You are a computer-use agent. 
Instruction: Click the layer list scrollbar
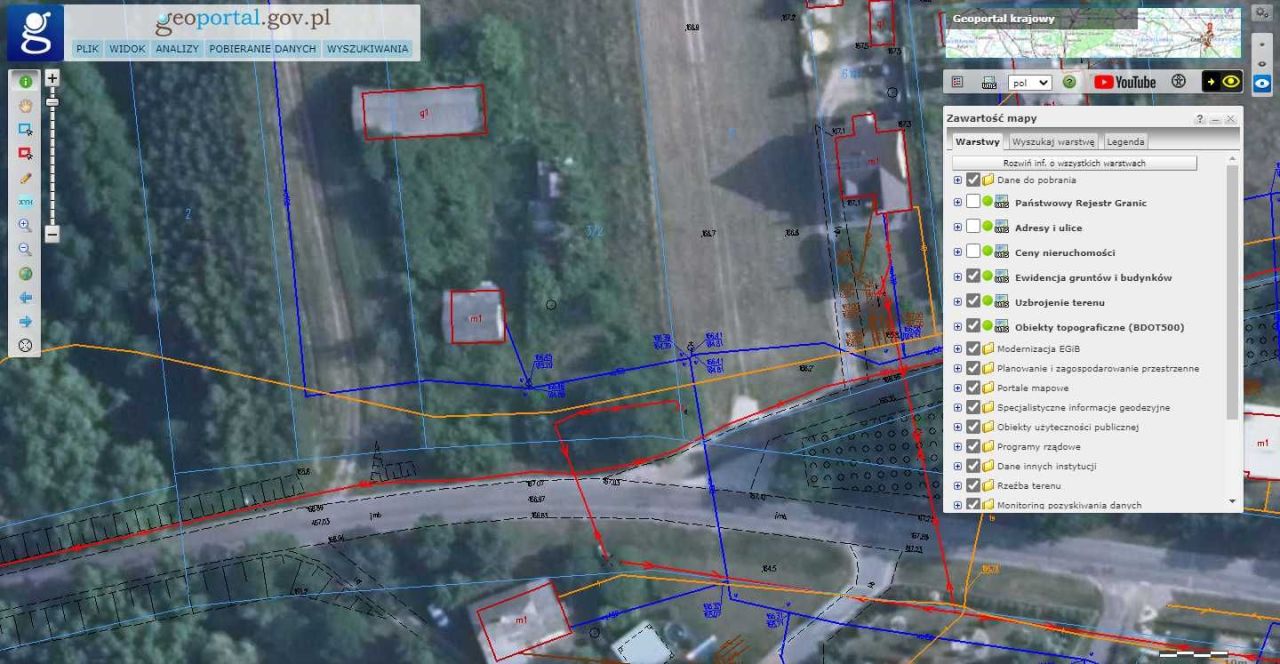(1232, 290)
